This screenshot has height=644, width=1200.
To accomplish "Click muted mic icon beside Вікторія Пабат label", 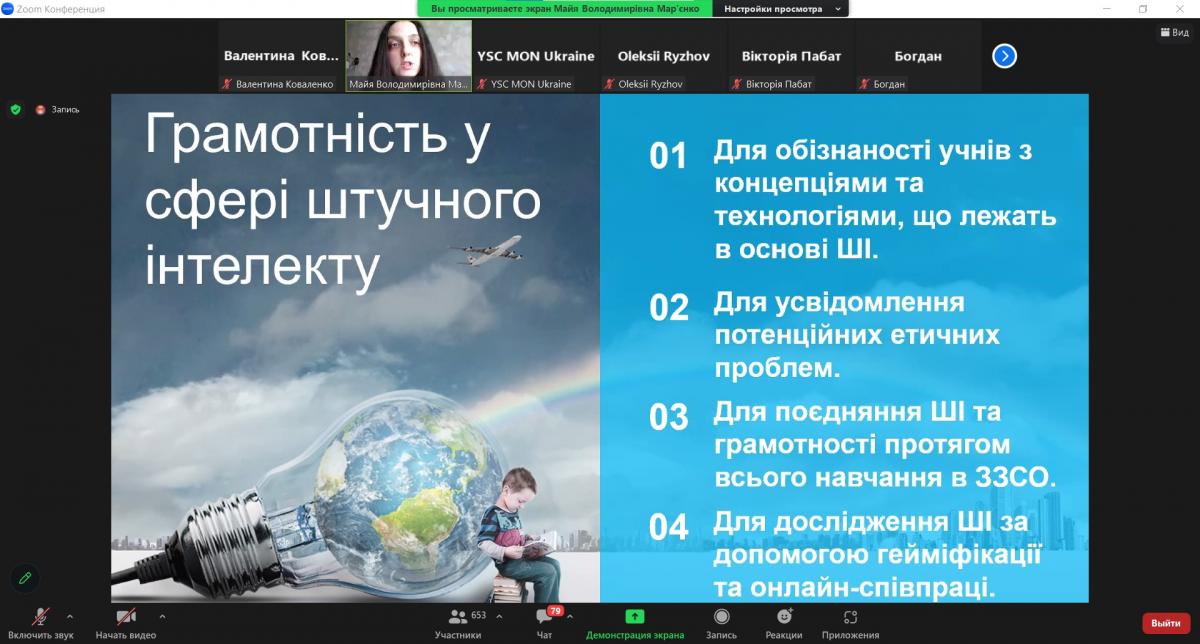I will click(736, 85).
